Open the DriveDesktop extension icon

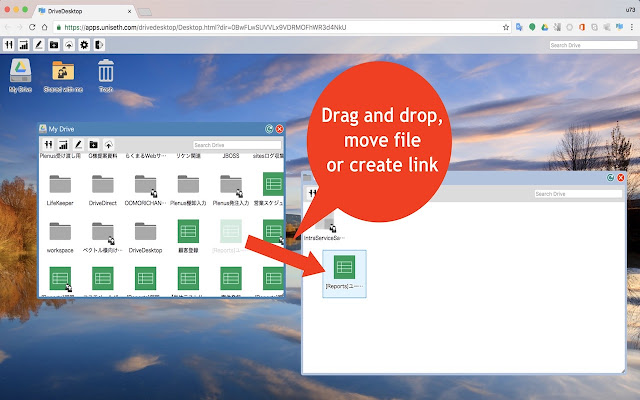click(620, 27)
